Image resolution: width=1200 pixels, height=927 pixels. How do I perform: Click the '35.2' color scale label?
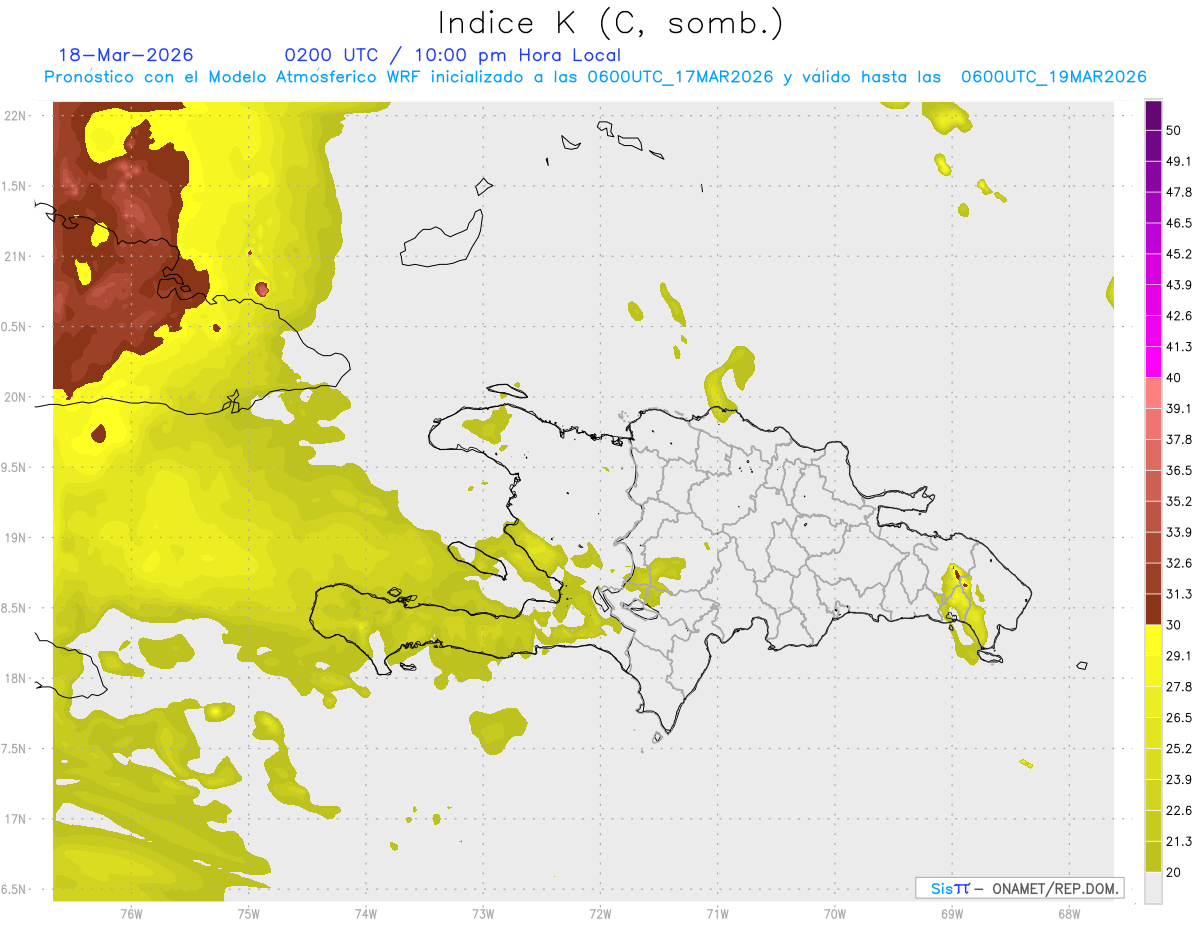coord(1179,501)
